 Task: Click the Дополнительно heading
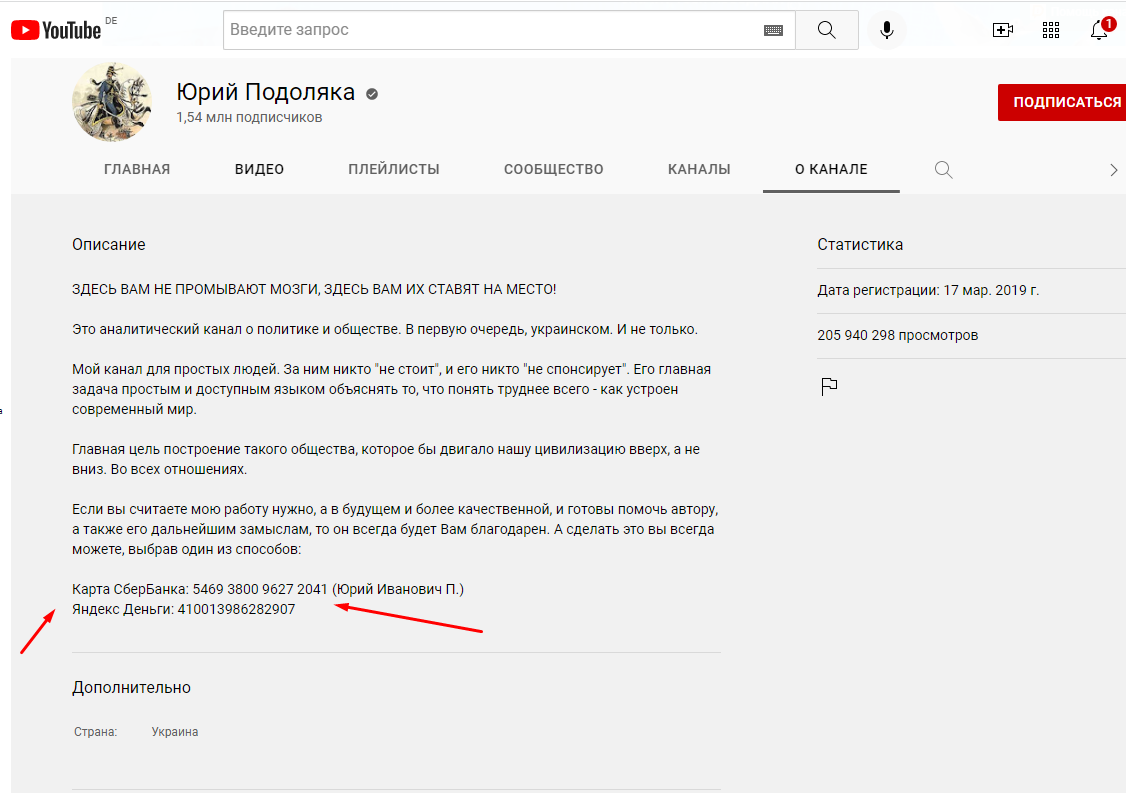(x=131, y=687)
